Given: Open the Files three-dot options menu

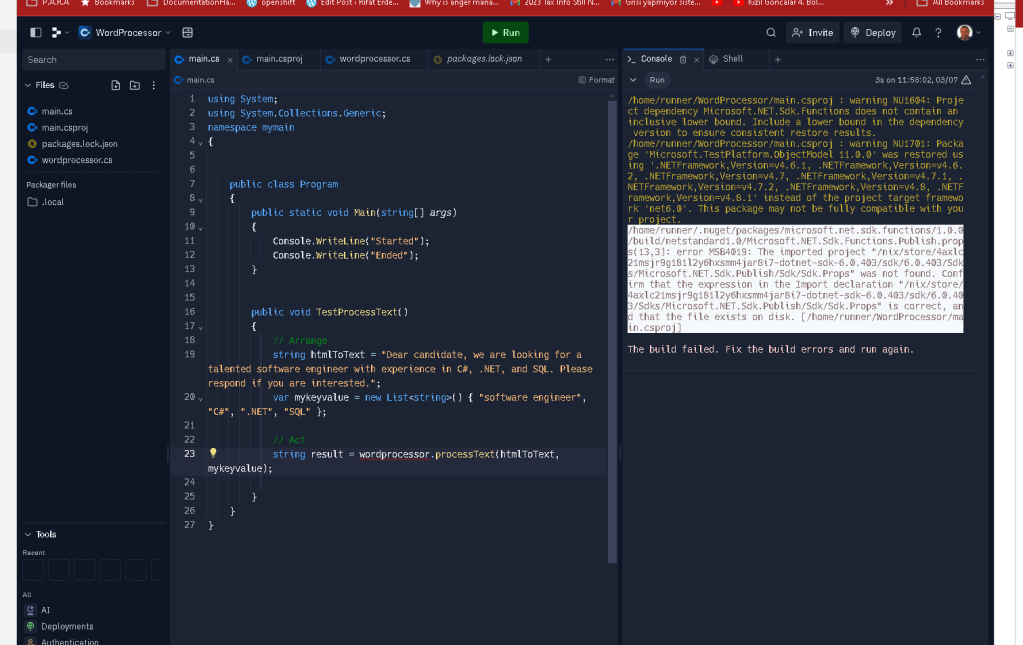Looking at the screenshot, I should 153,85.
